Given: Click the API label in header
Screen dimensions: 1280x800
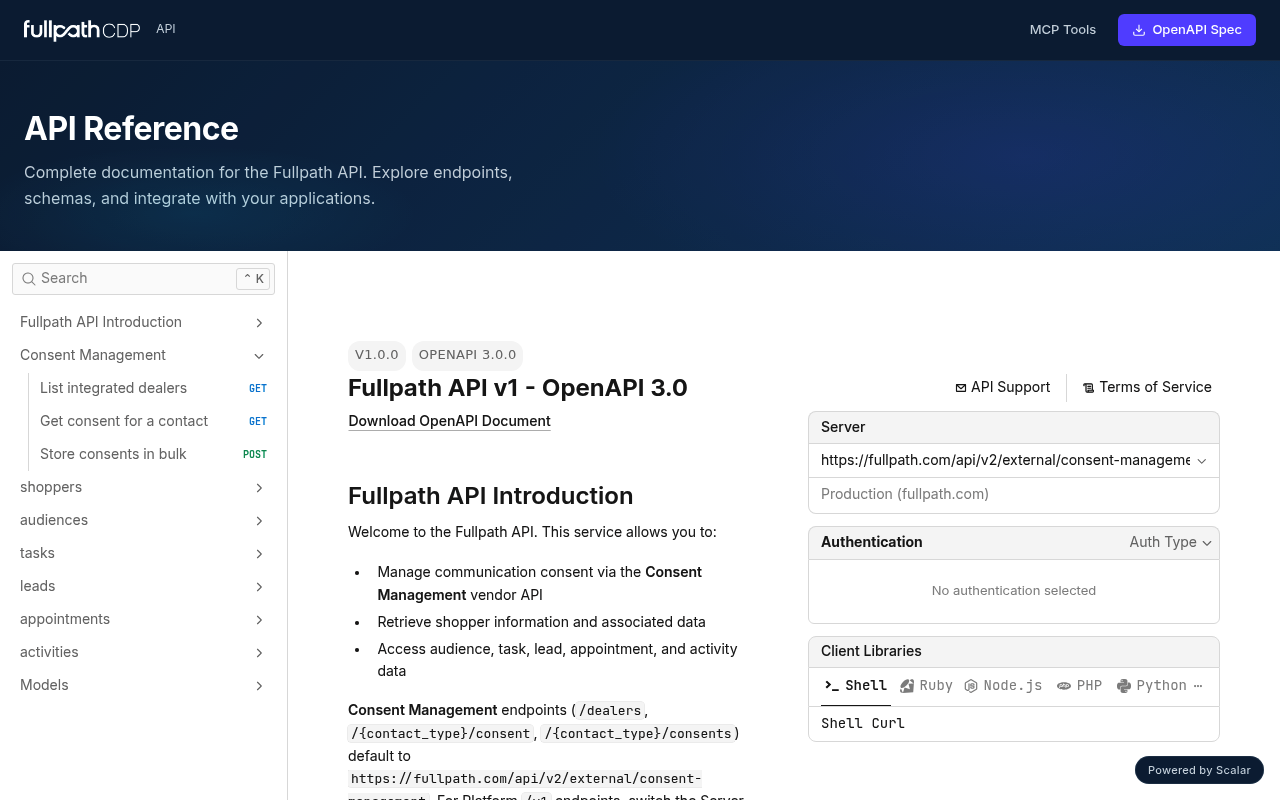Looking at the screenshot, I should (x=166, y=29).
